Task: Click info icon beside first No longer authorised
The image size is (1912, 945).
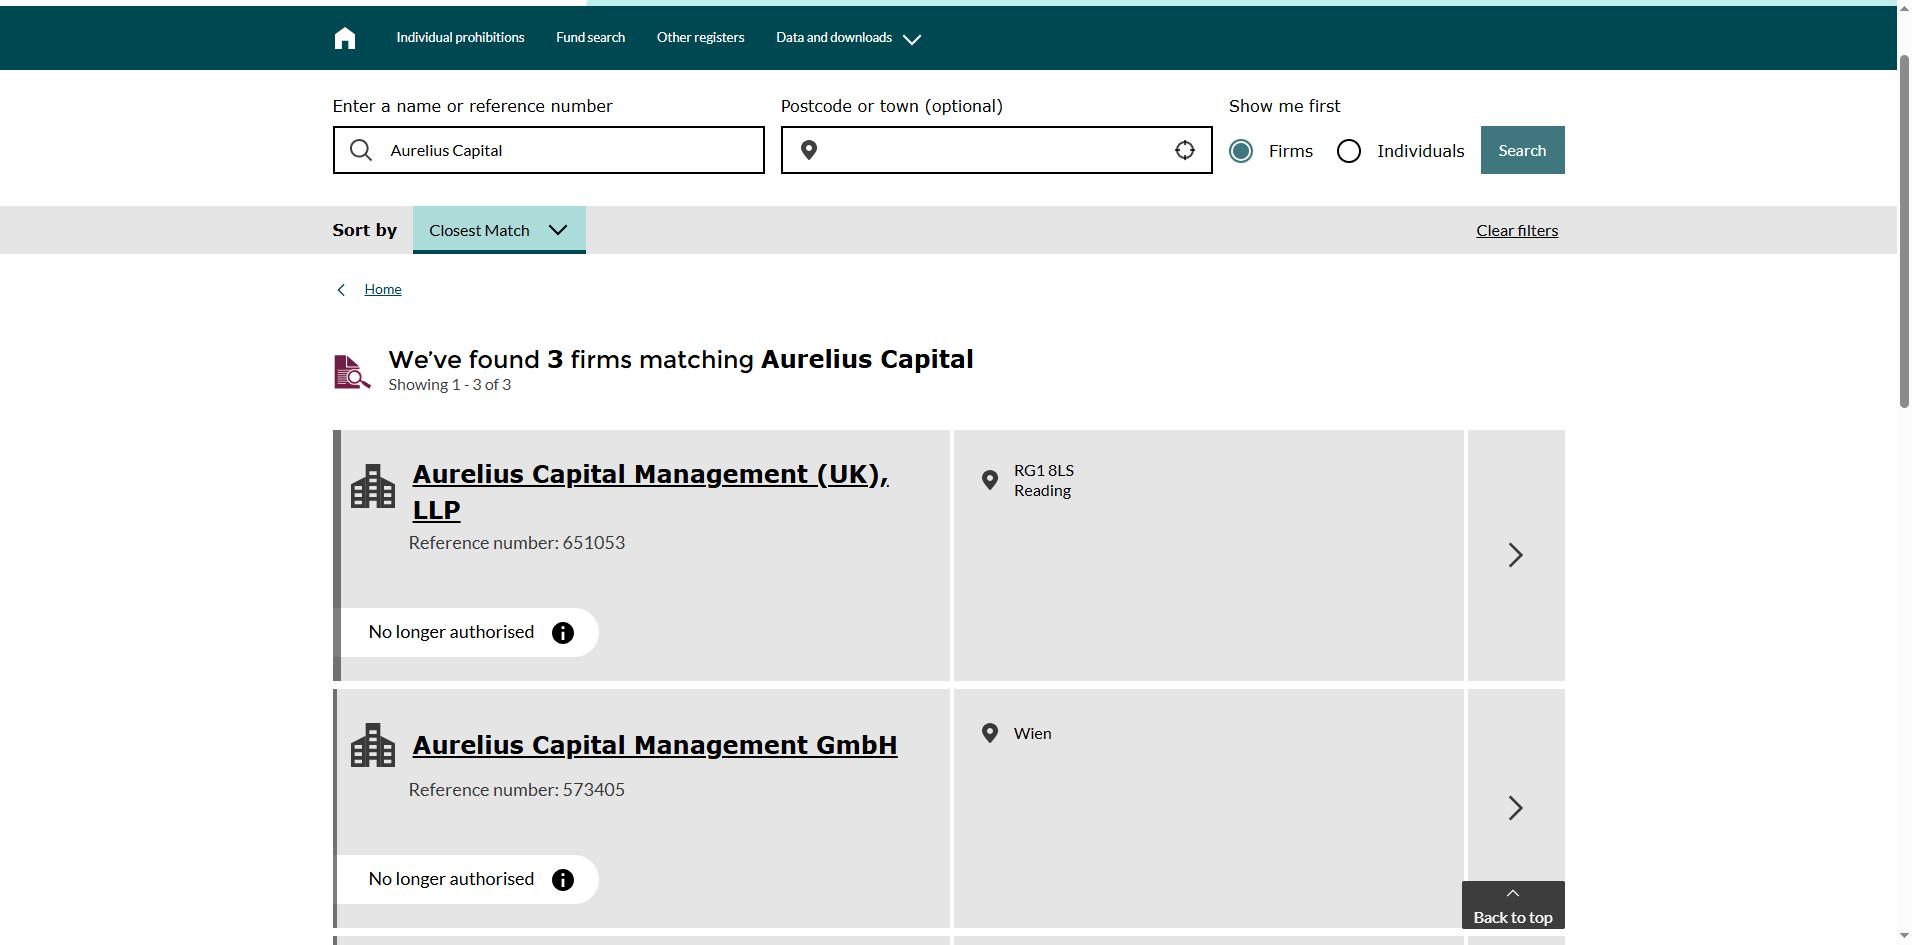Action: point(563,633)
